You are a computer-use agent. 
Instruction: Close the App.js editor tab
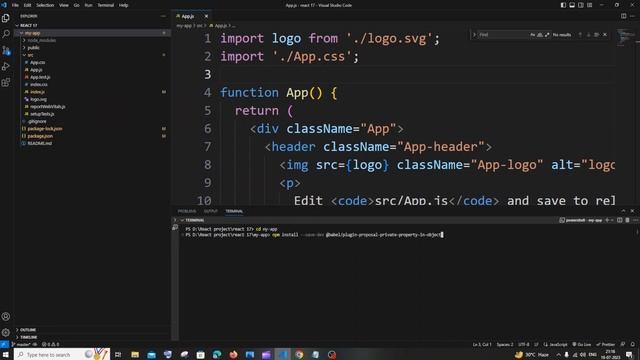click(x=206, y=16)
